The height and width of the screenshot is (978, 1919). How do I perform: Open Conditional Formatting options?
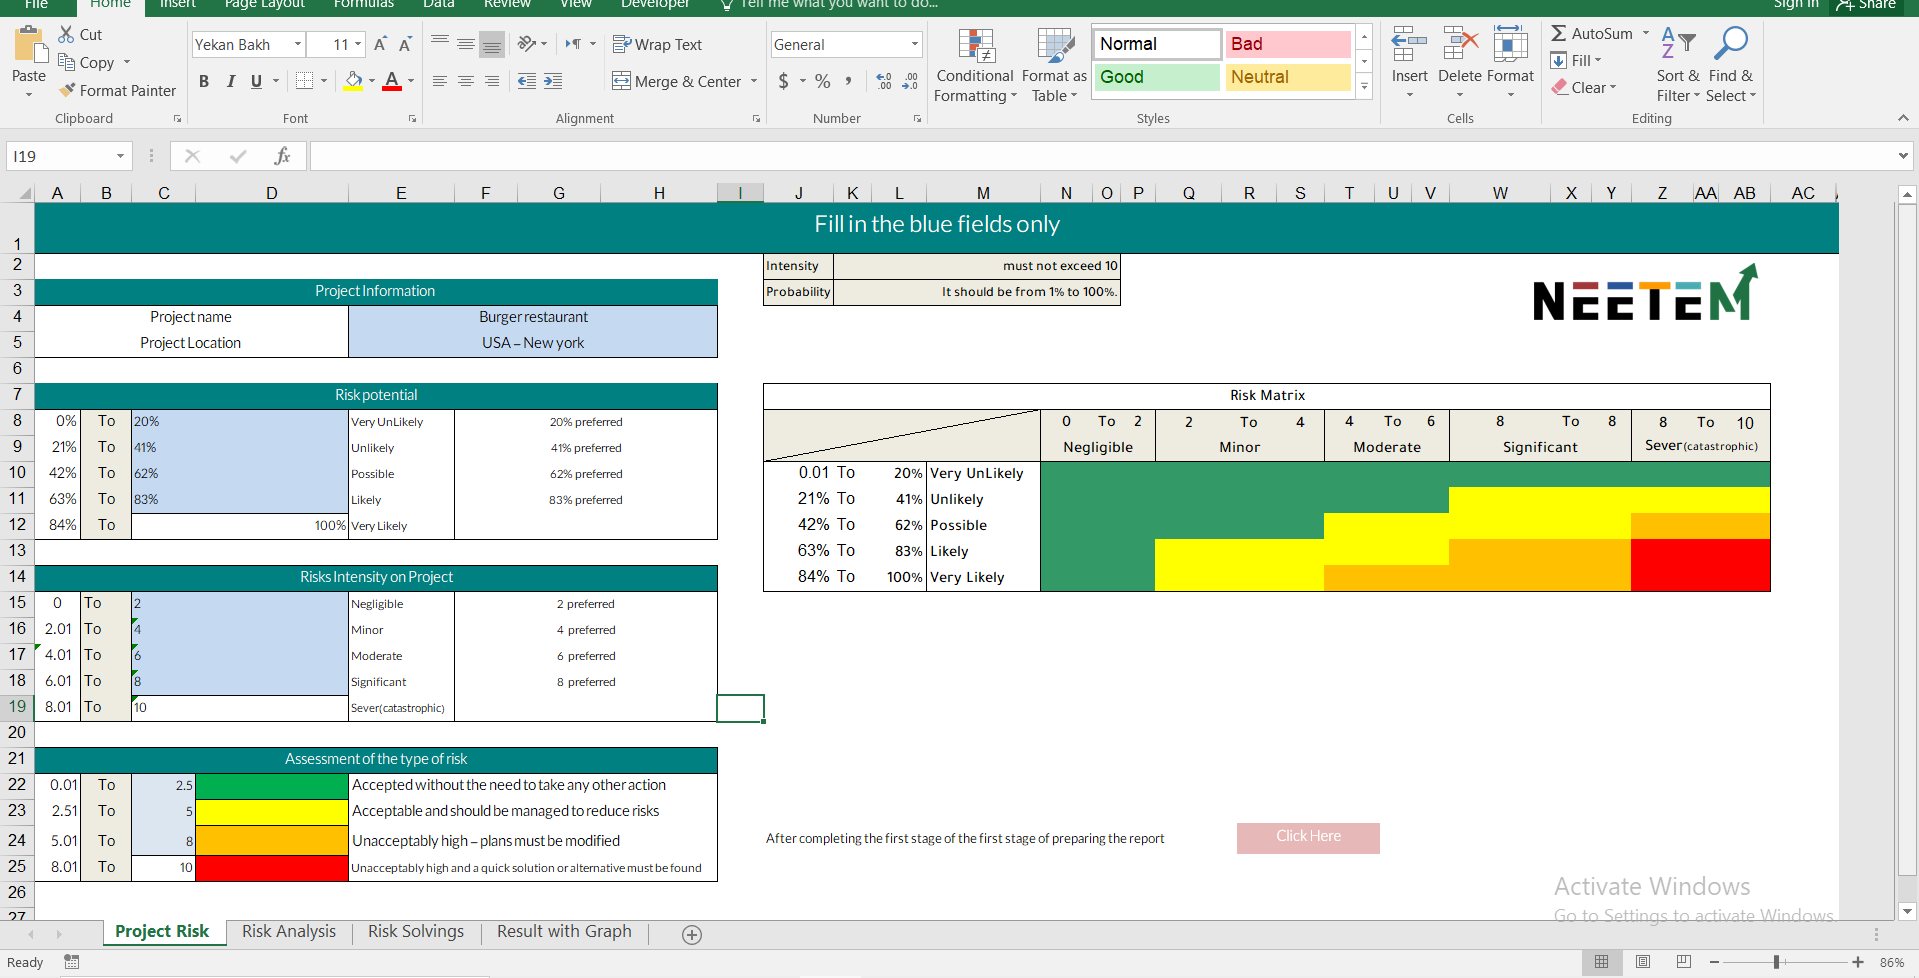click(974, 64)
